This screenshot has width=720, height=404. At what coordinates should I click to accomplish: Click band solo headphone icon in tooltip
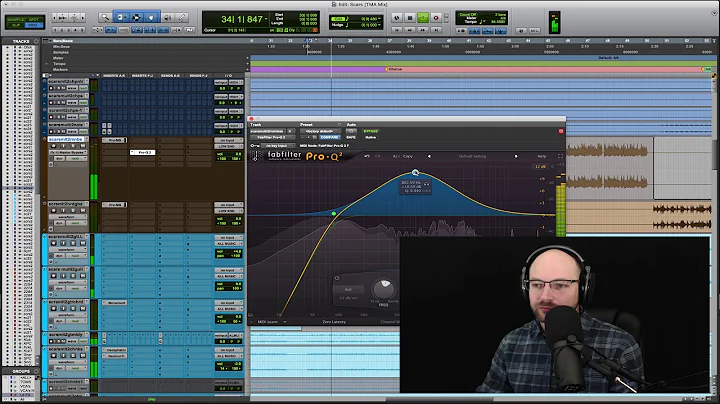(x=427, y=184)
